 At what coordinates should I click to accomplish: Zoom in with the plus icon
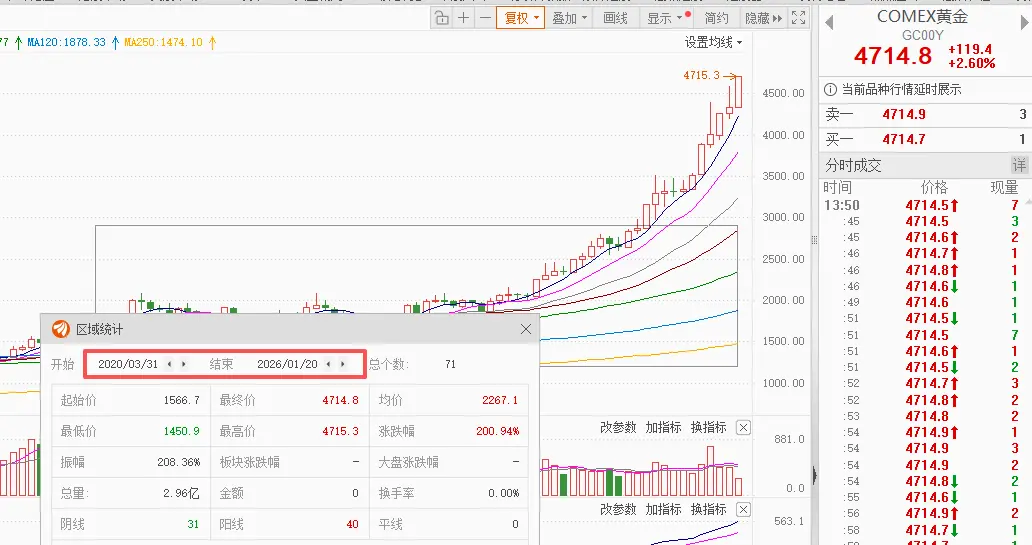(463, 18)
